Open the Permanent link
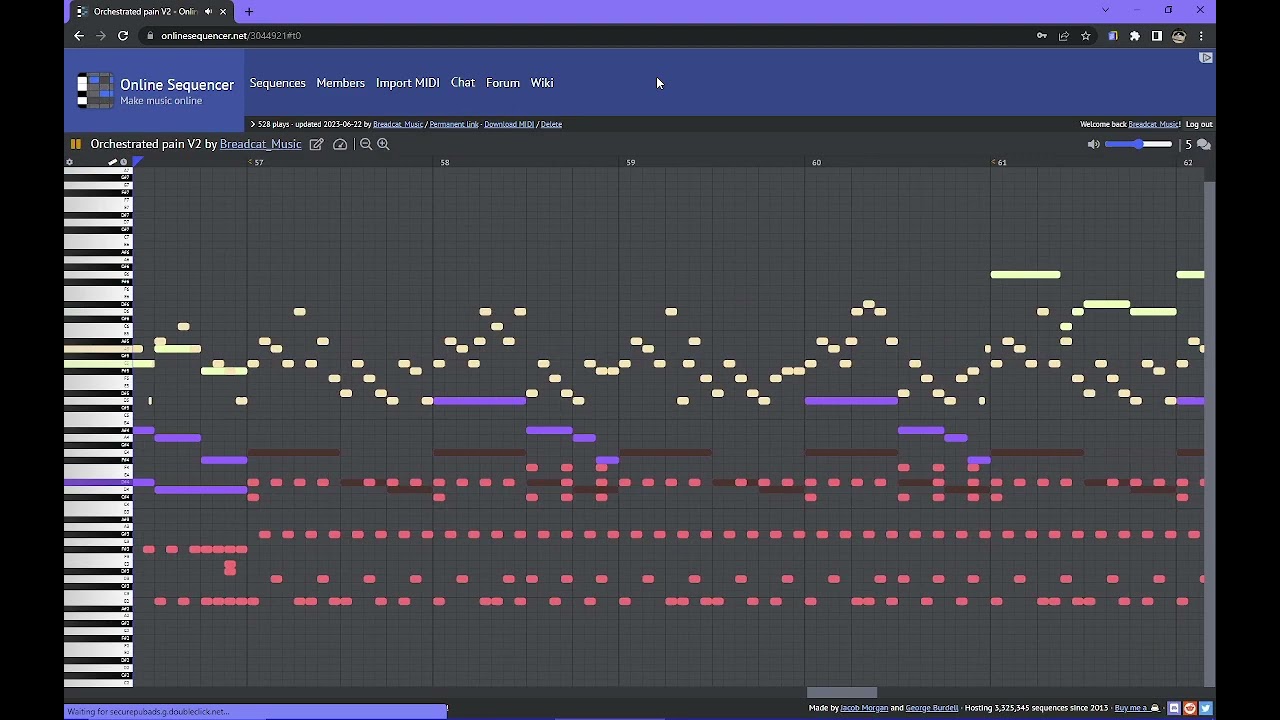The height and width of the screenshot is (720, 1280). coord(454,124)
